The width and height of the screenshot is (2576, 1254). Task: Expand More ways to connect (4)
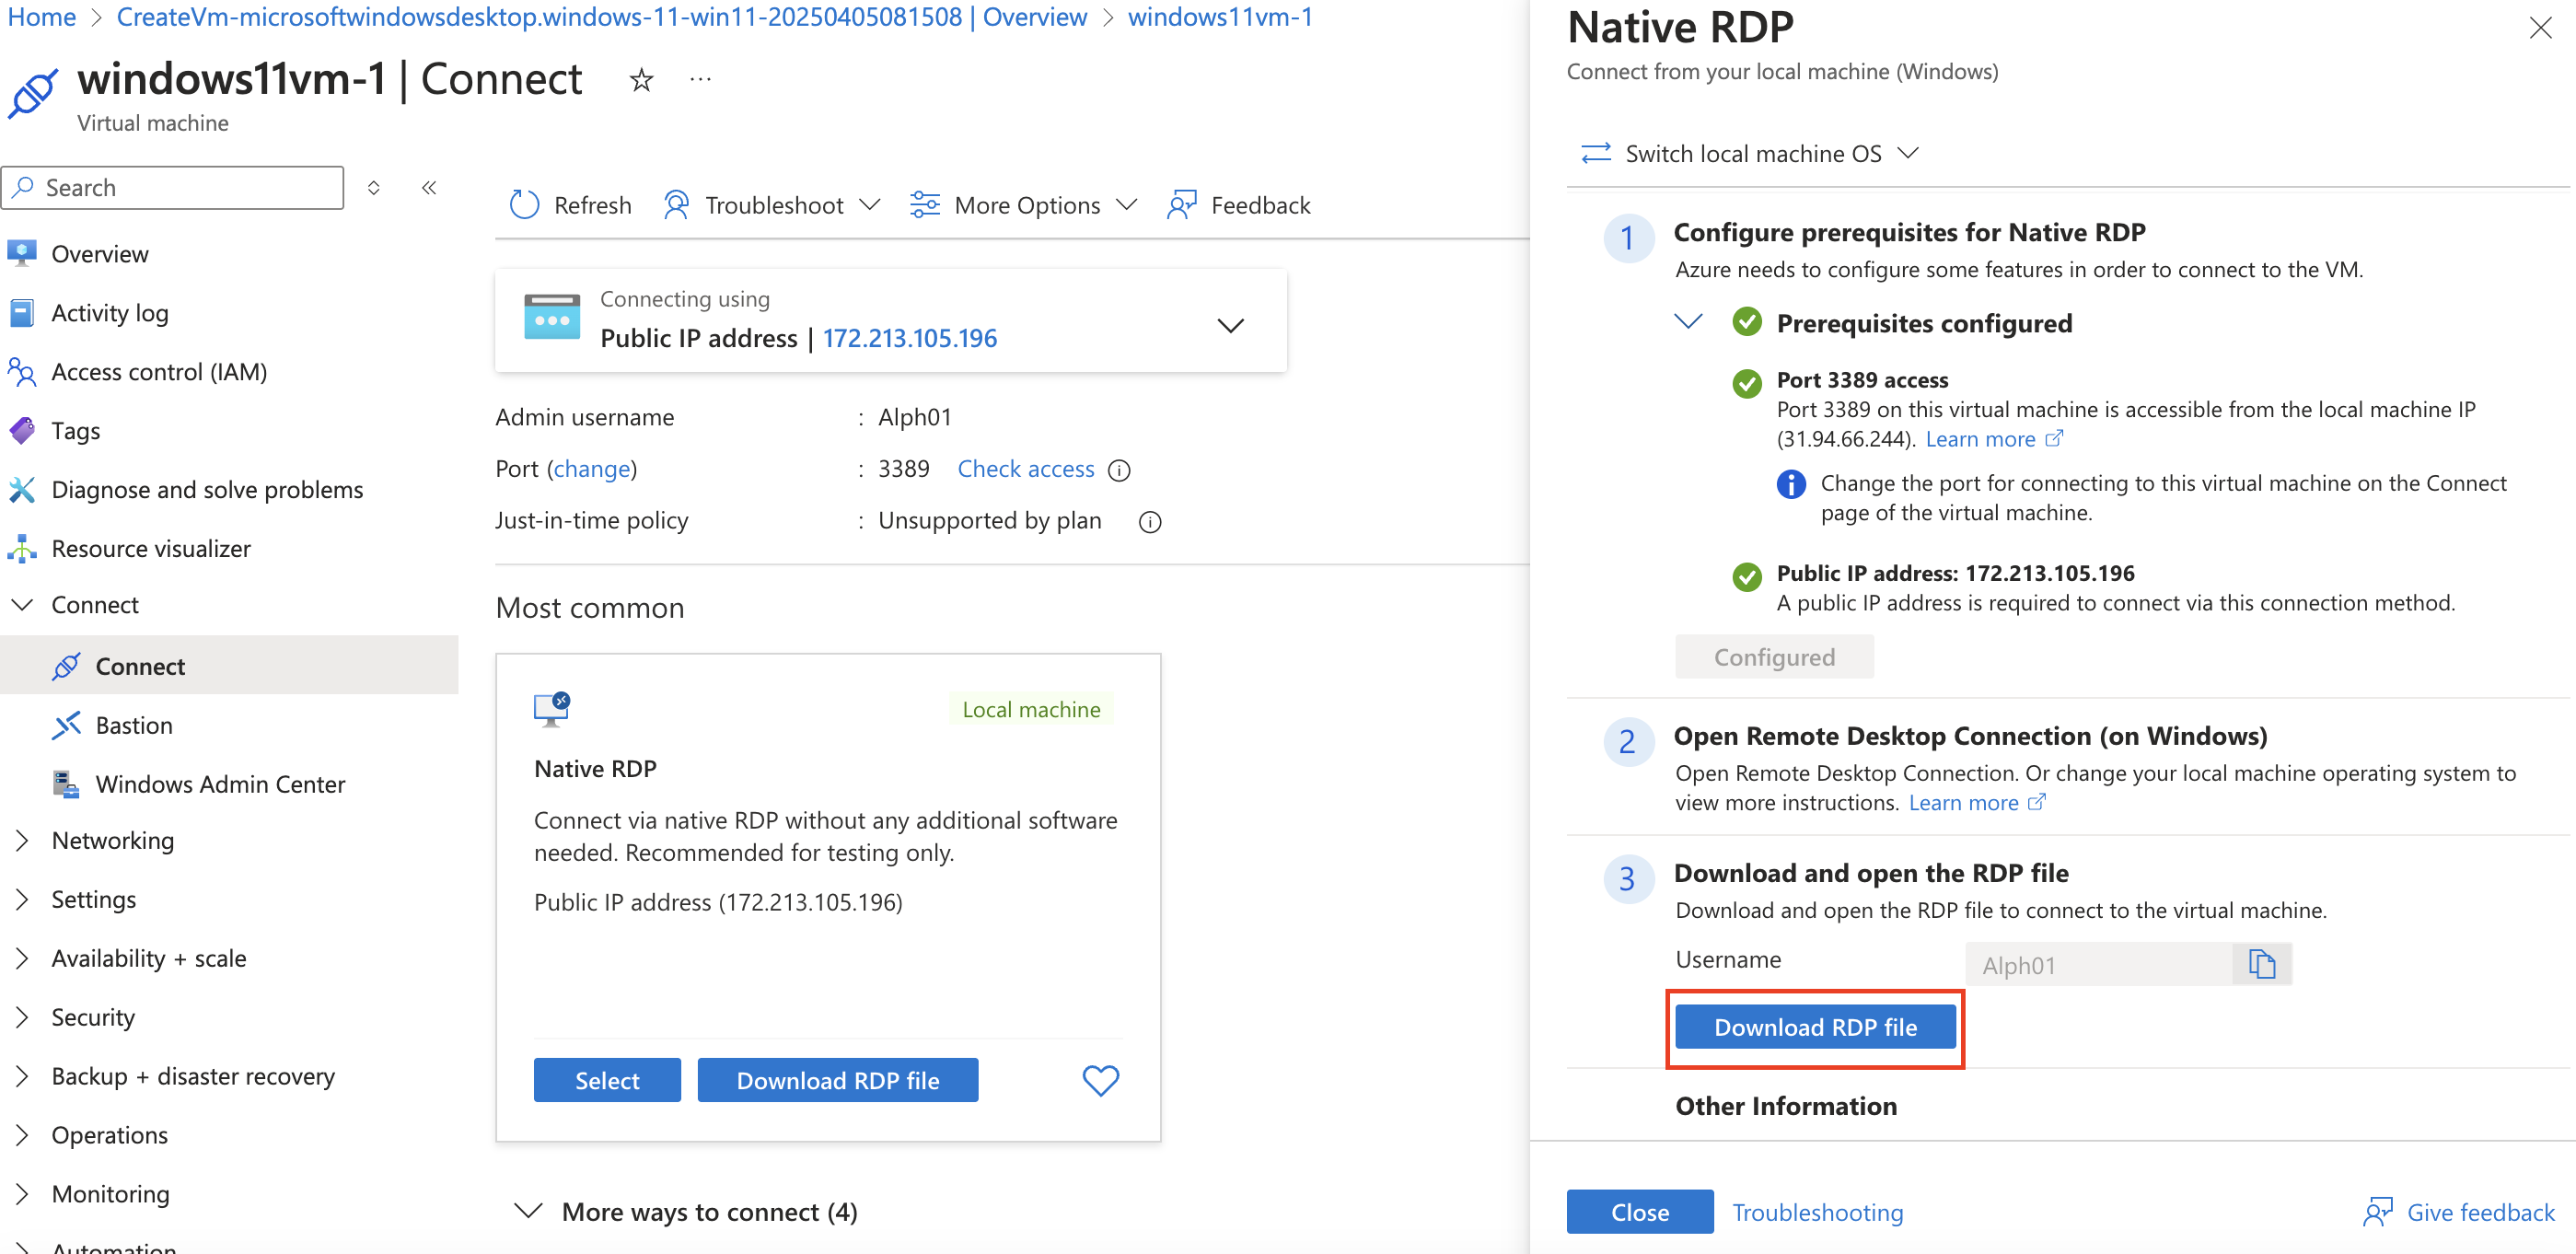tap(686, 1212)
